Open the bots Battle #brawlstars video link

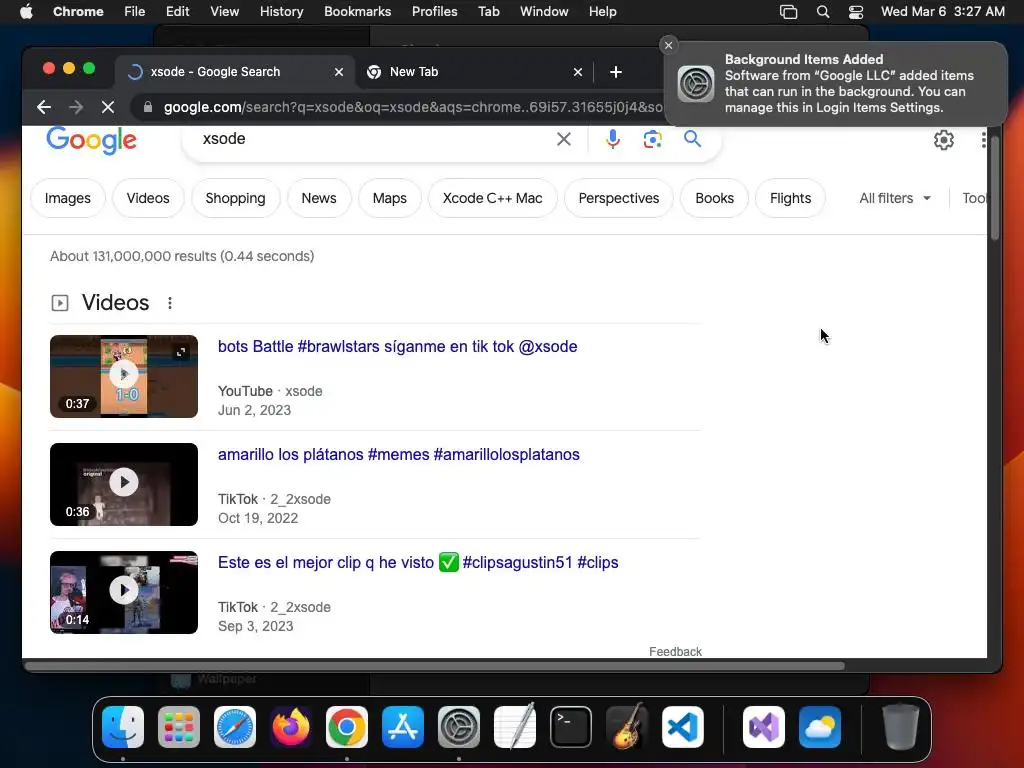click(x=397, y=346)
